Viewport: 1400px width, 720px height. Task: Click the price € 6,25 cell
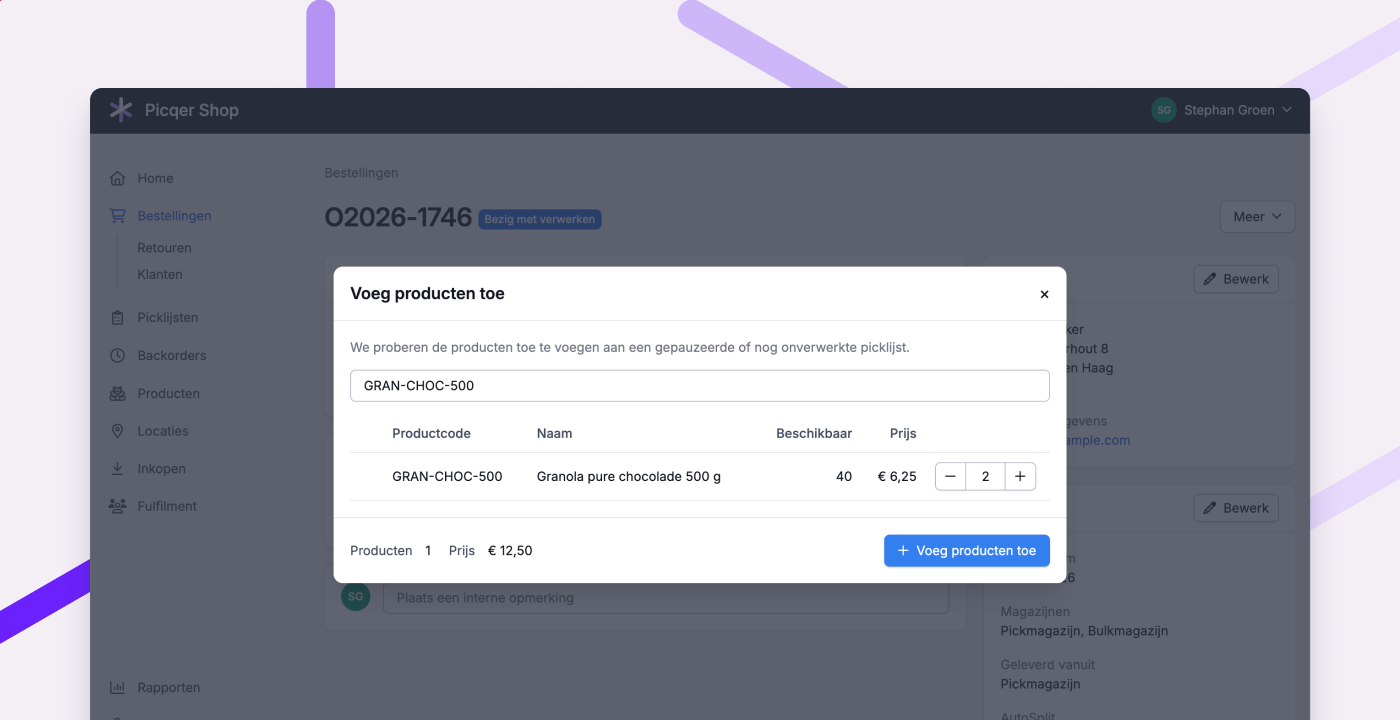point(897,477)
